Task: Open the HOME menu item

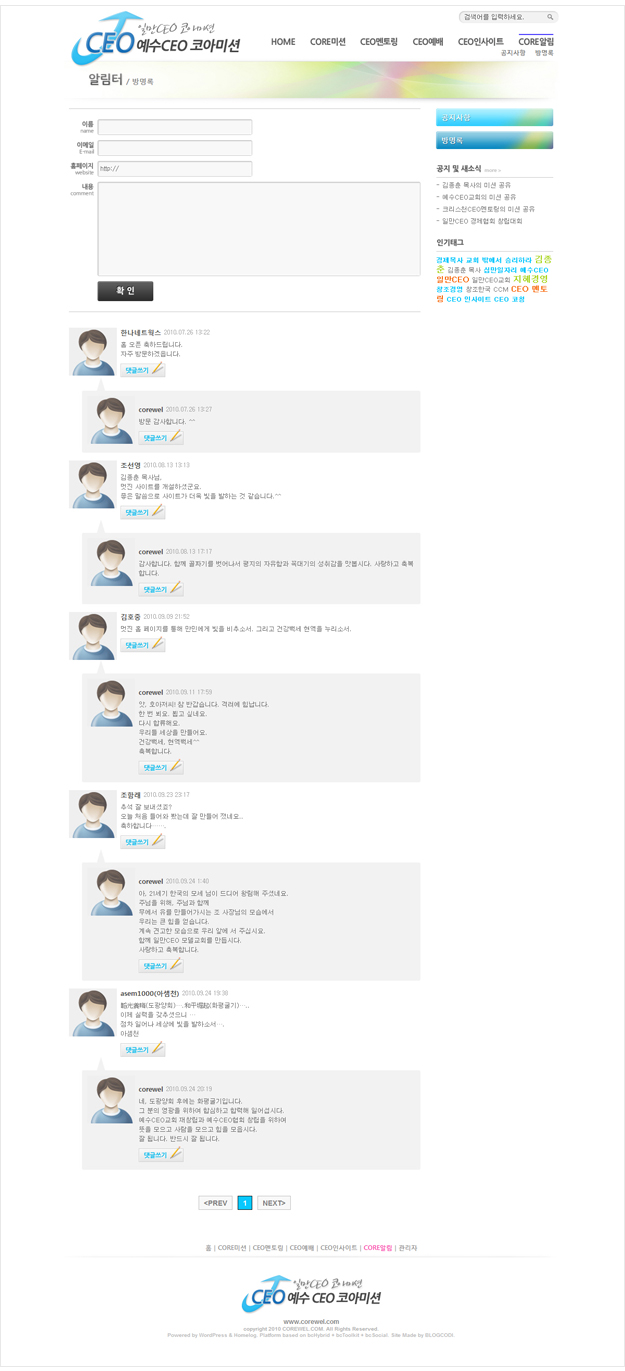Action: 283,42
